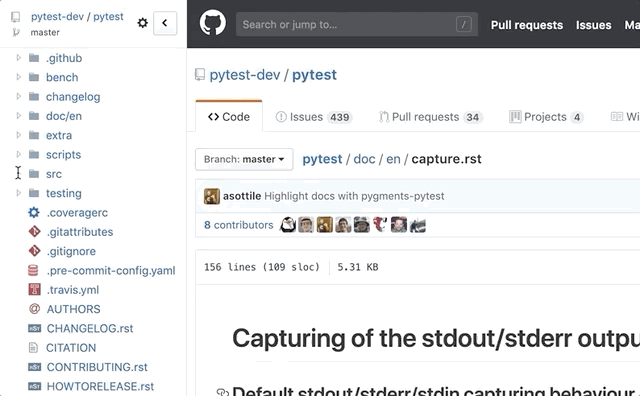The width and height of the screenshot is (640, 396).
Task: Click the .gitignore git file icon
Action: [x=34, y=251]
